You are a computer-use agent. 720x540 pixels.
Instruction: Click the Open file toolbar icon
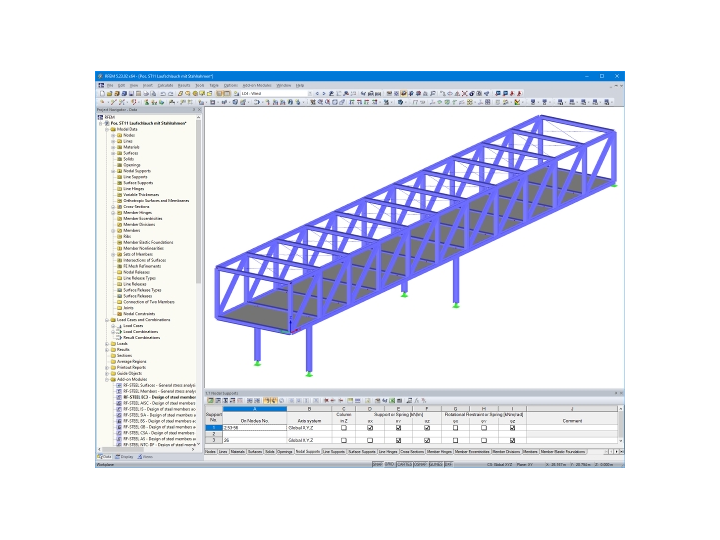point(109,94)
